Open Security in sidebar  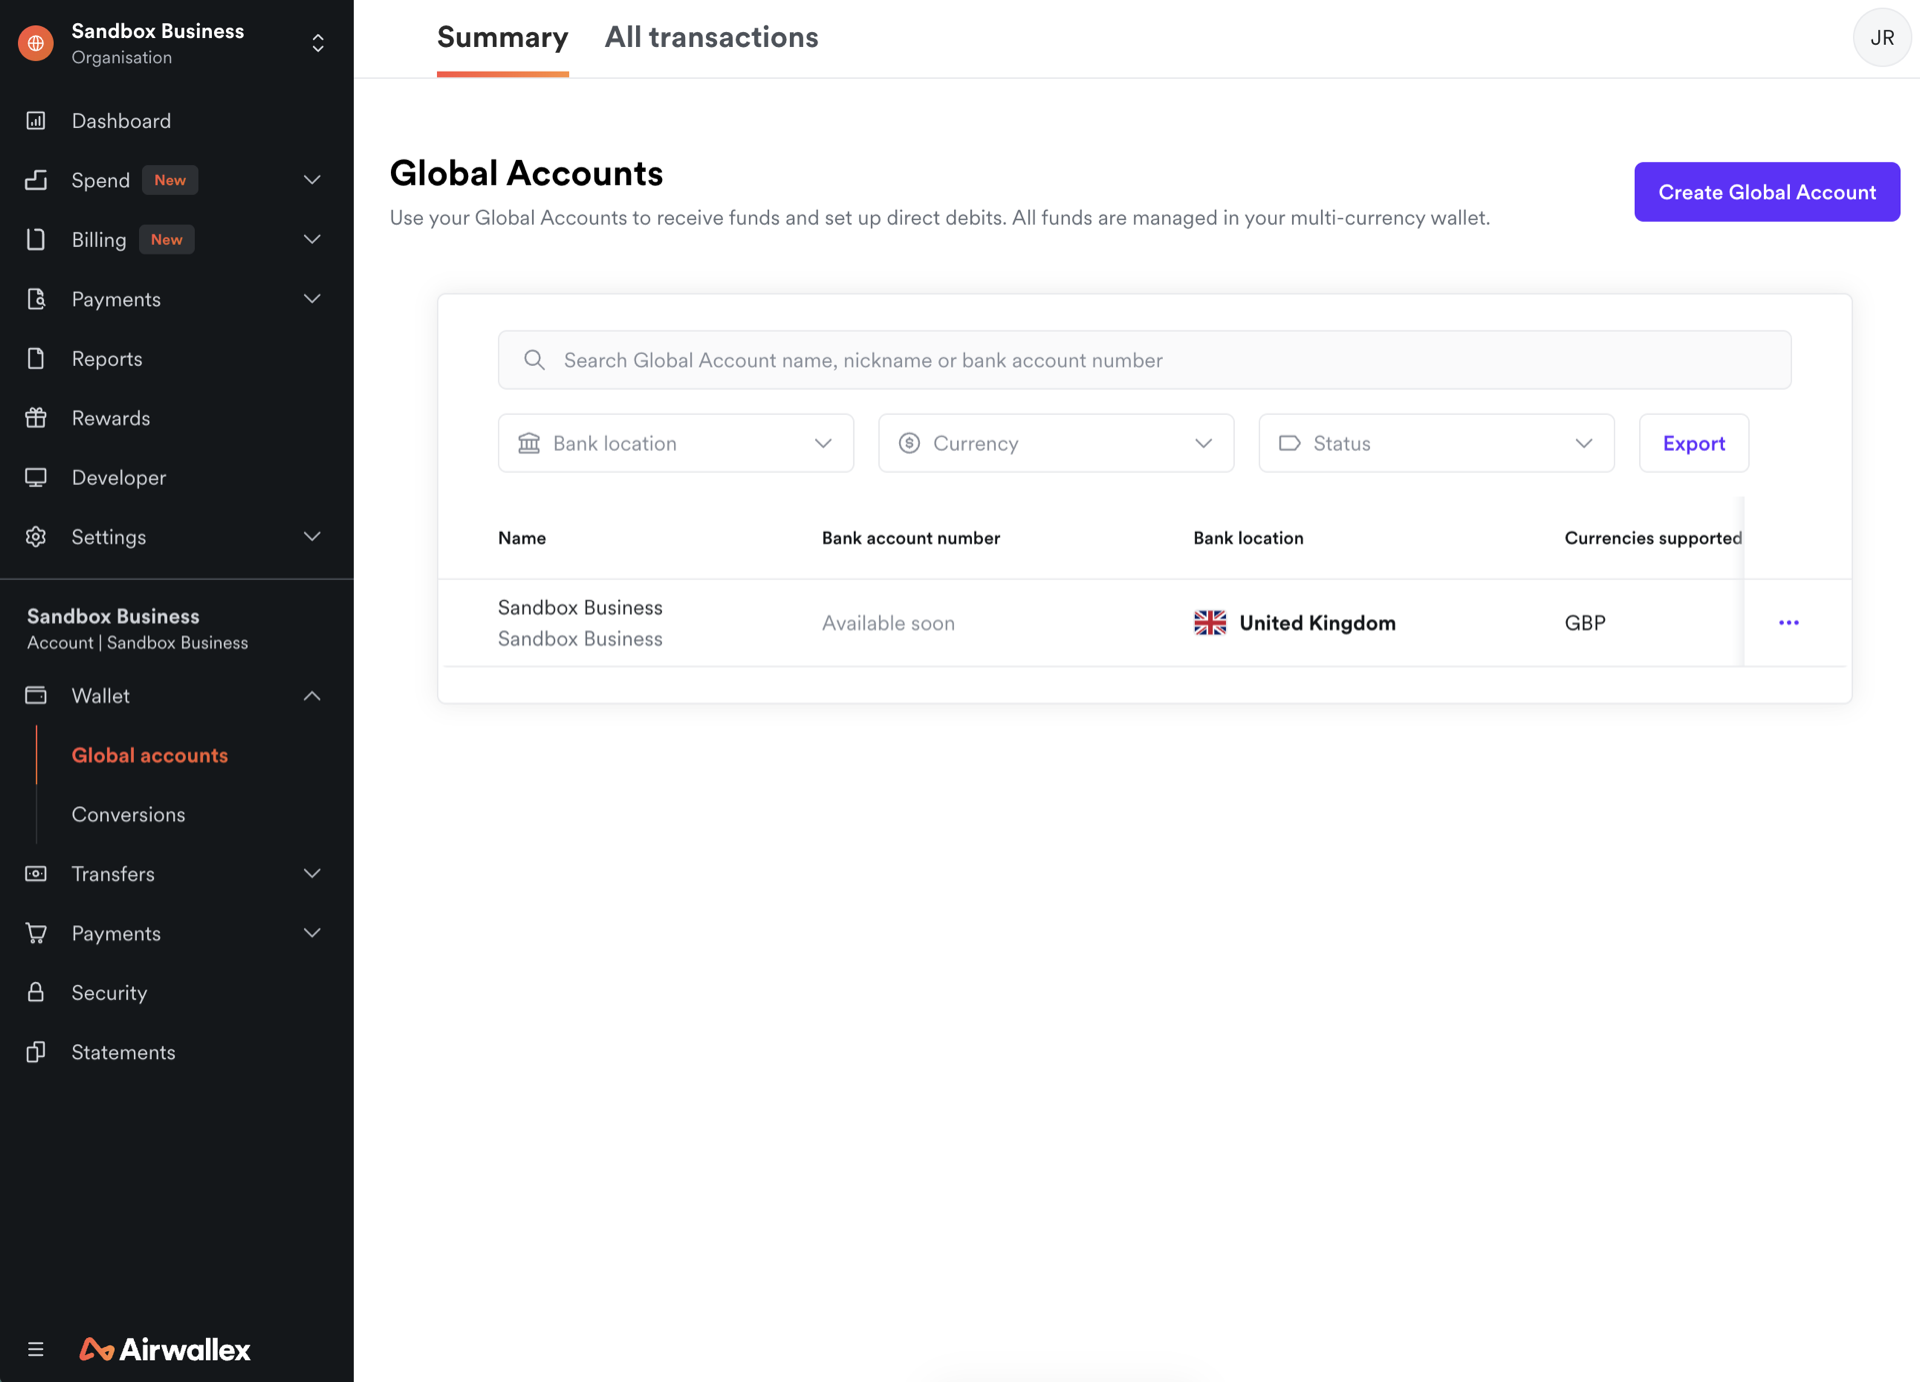109,993
